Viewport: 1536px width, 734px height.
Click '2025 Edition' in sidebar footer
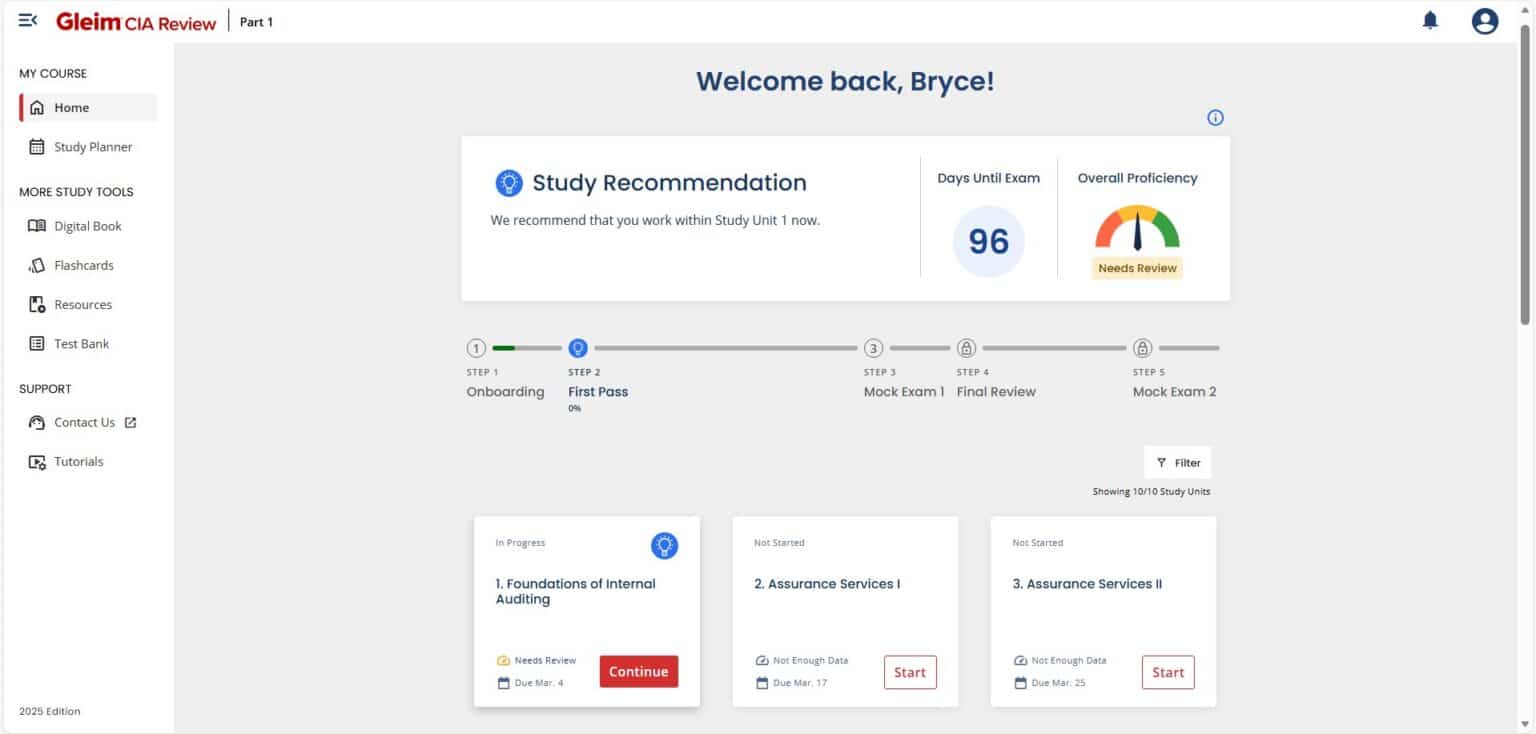tap(50, 712)
